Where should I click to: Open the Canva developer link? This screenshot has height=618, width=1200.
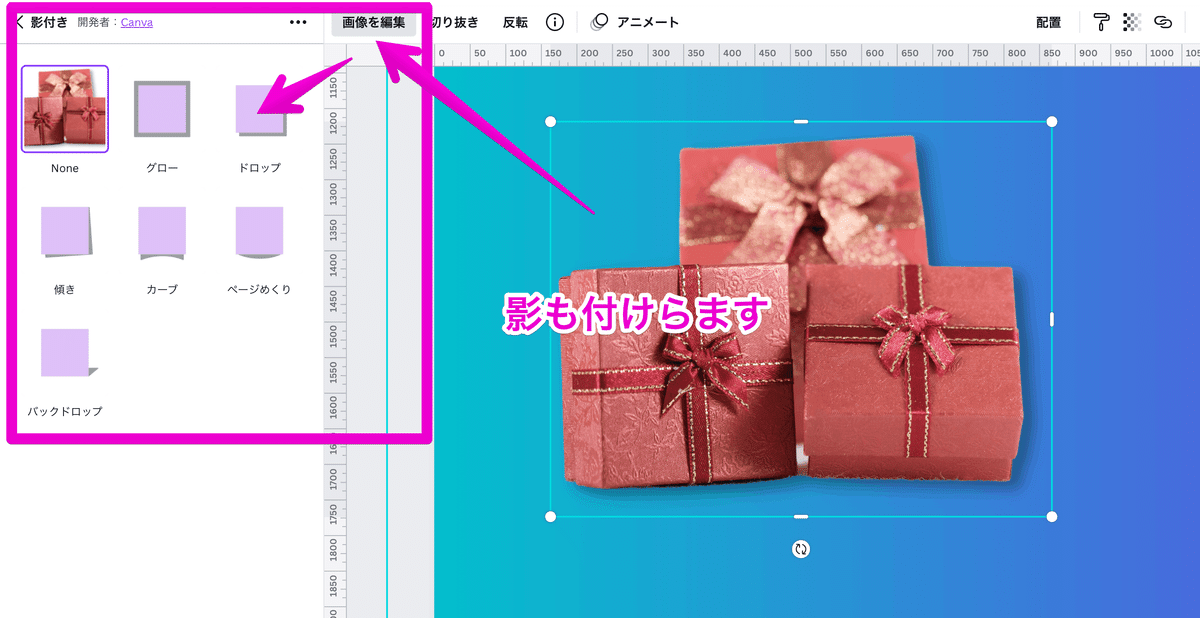(x=137, y=21)
